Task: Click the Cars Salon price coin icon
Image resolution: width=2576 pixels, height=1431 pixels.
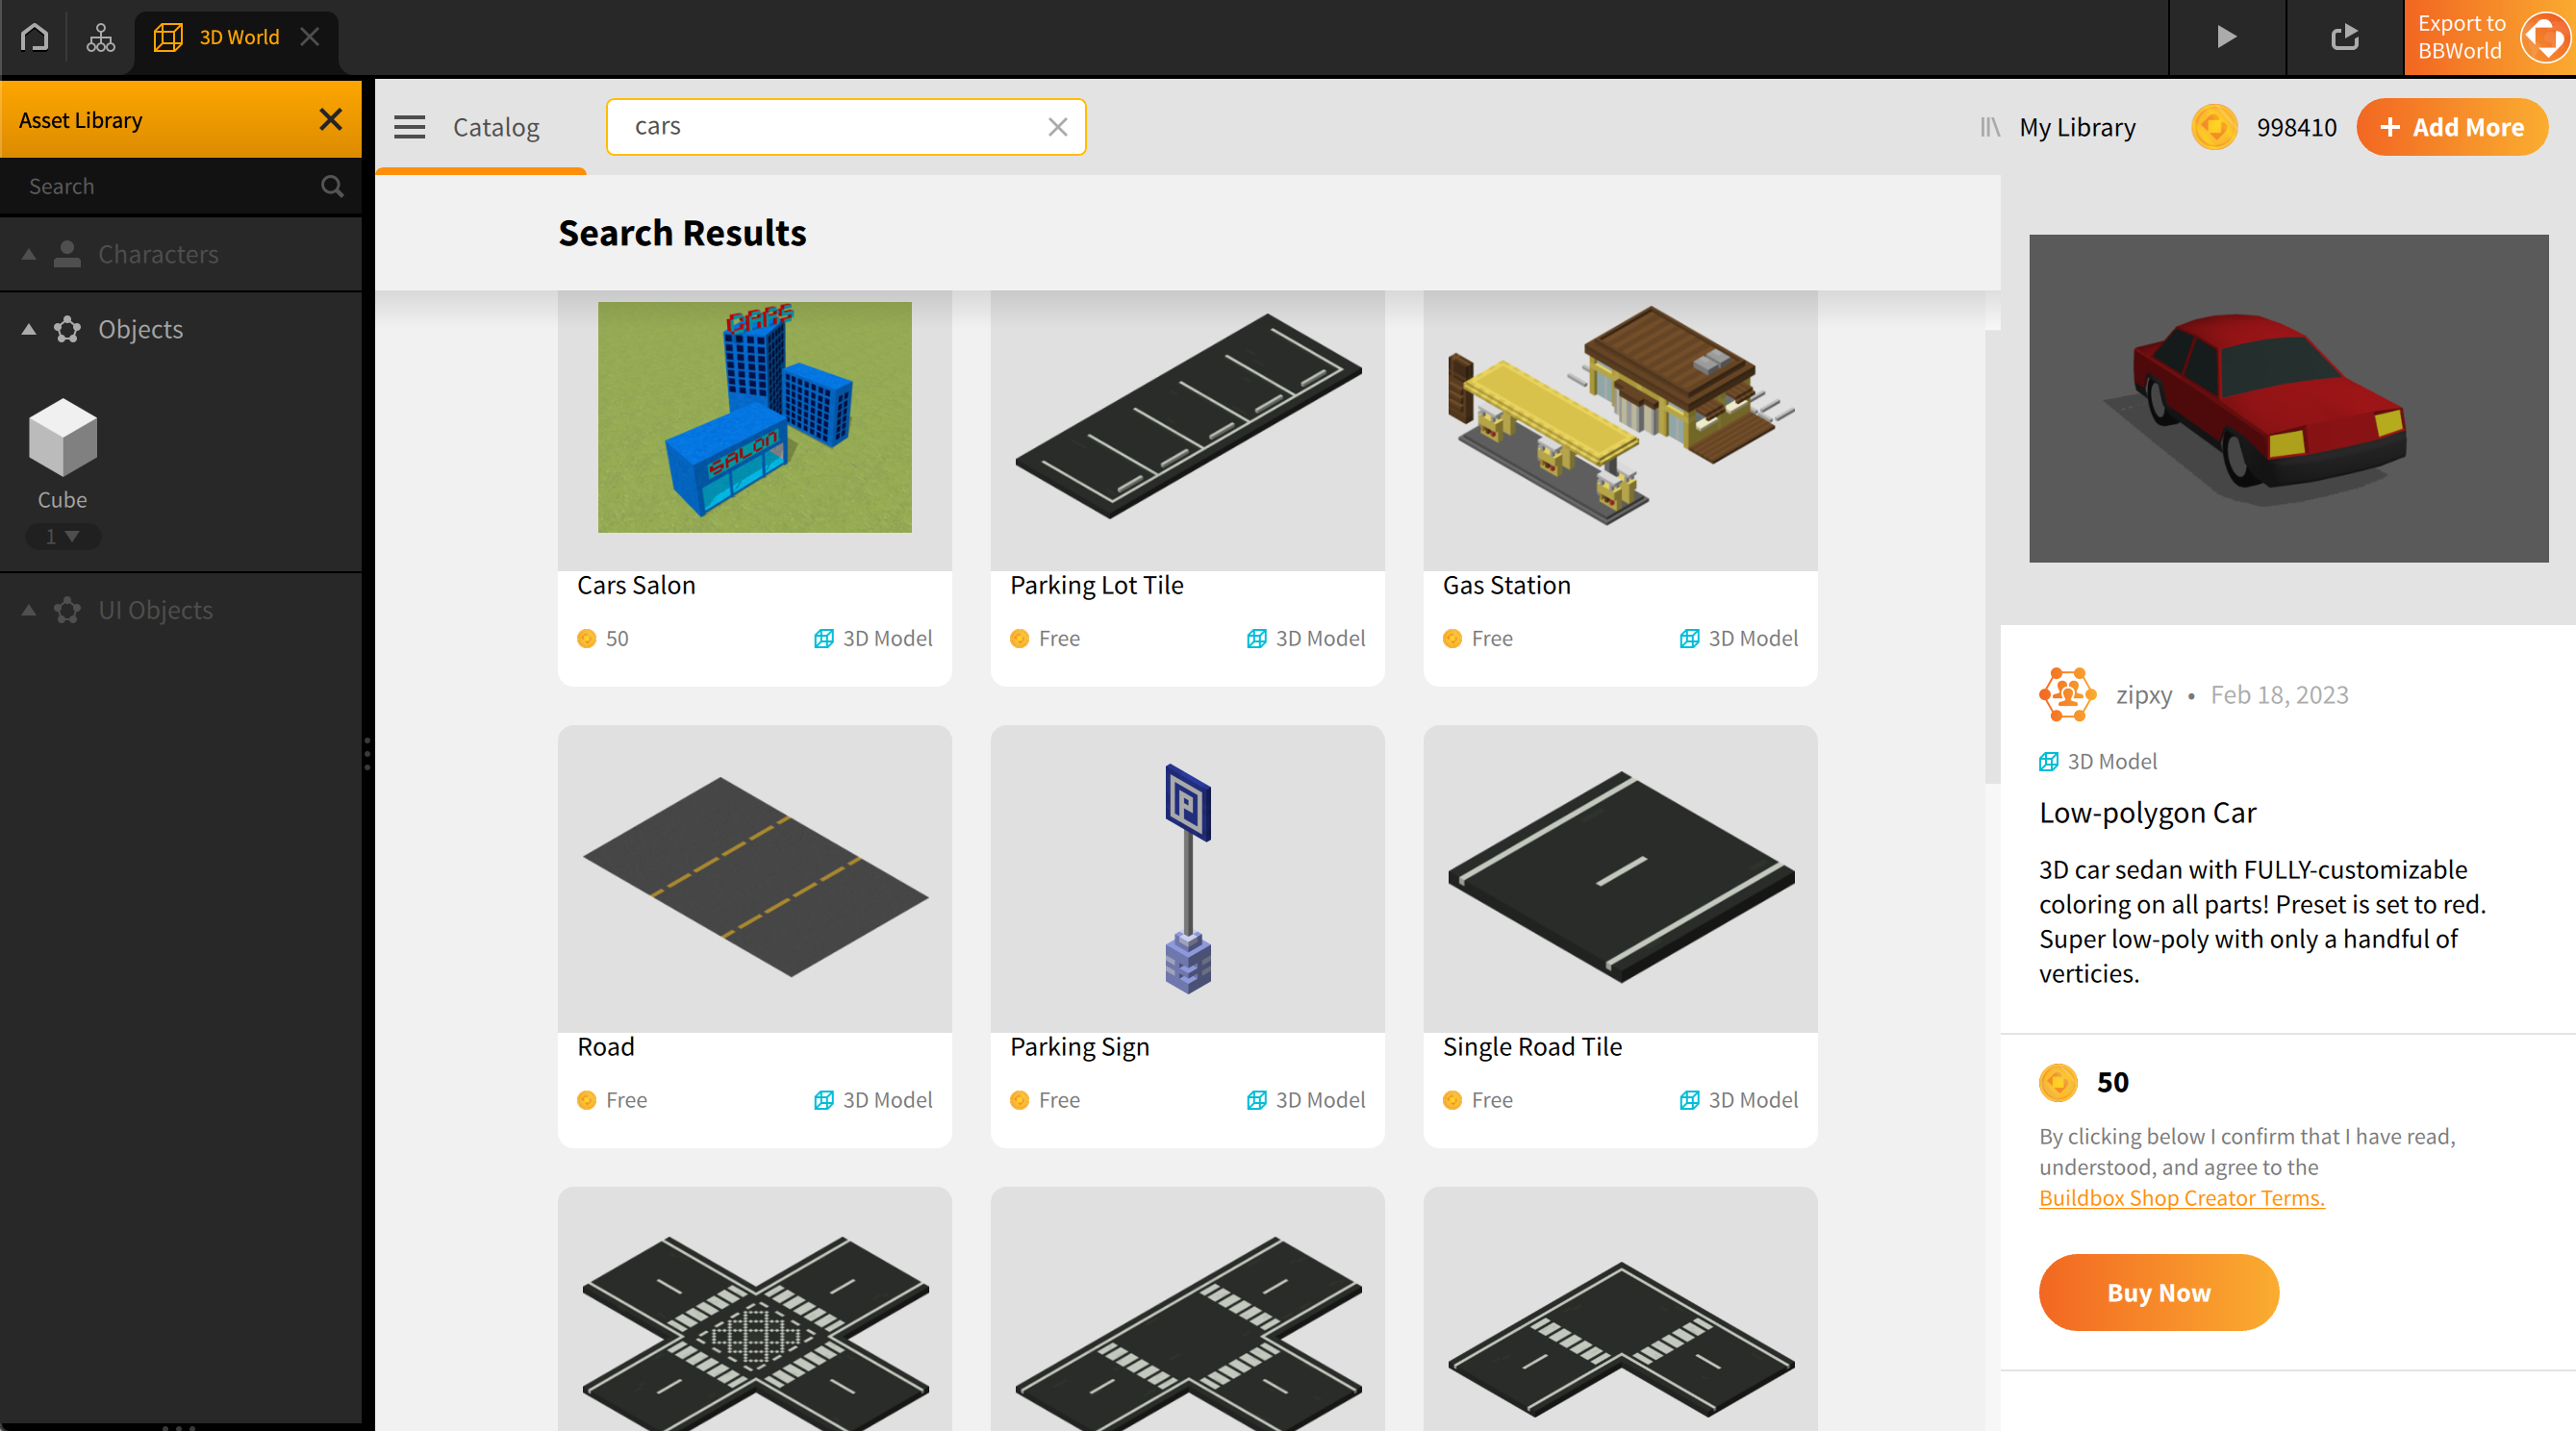Action: point(586,638)
